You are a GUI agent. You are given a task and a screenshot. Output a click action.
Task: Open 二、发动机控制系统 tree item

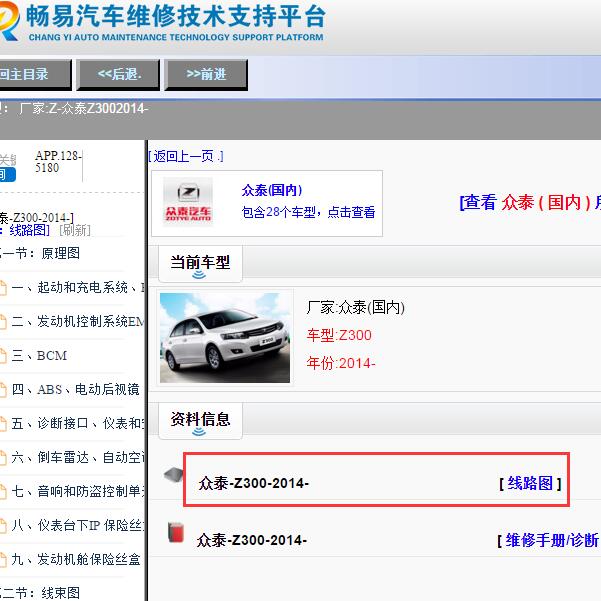[78, 321]
